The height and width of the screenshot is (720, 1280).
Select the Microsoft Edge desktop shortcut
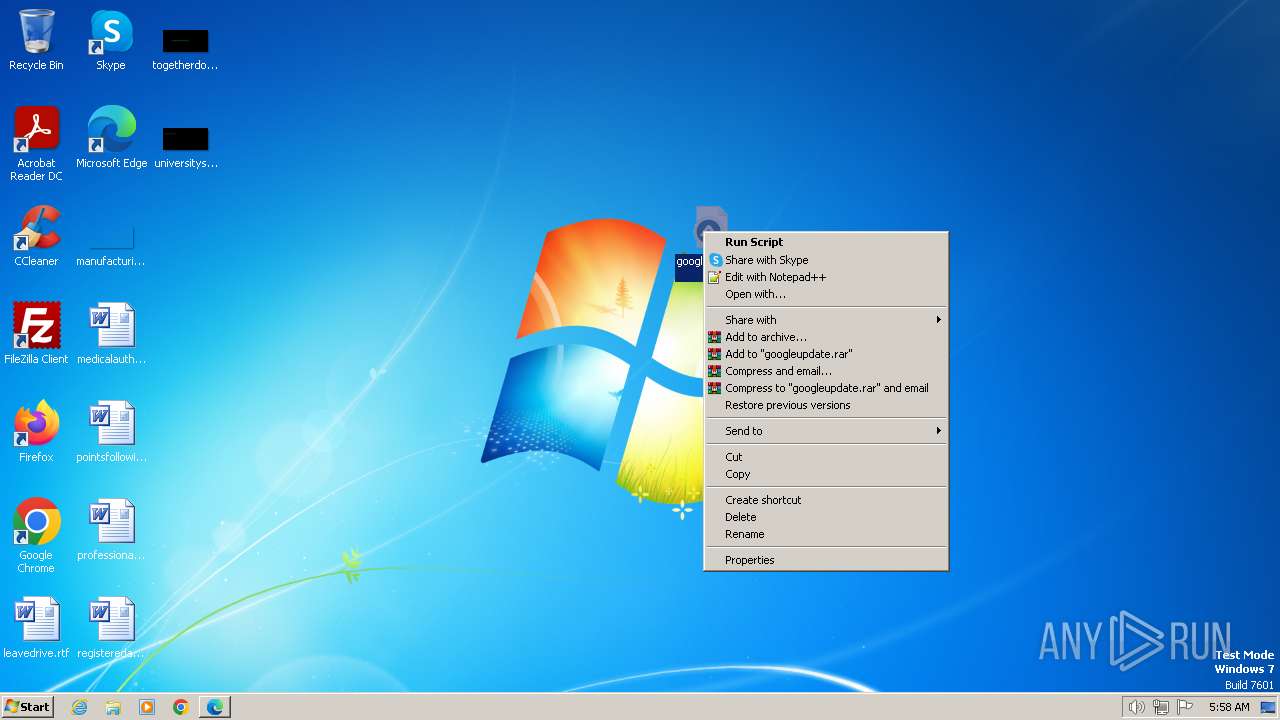(x=111, y=137)
